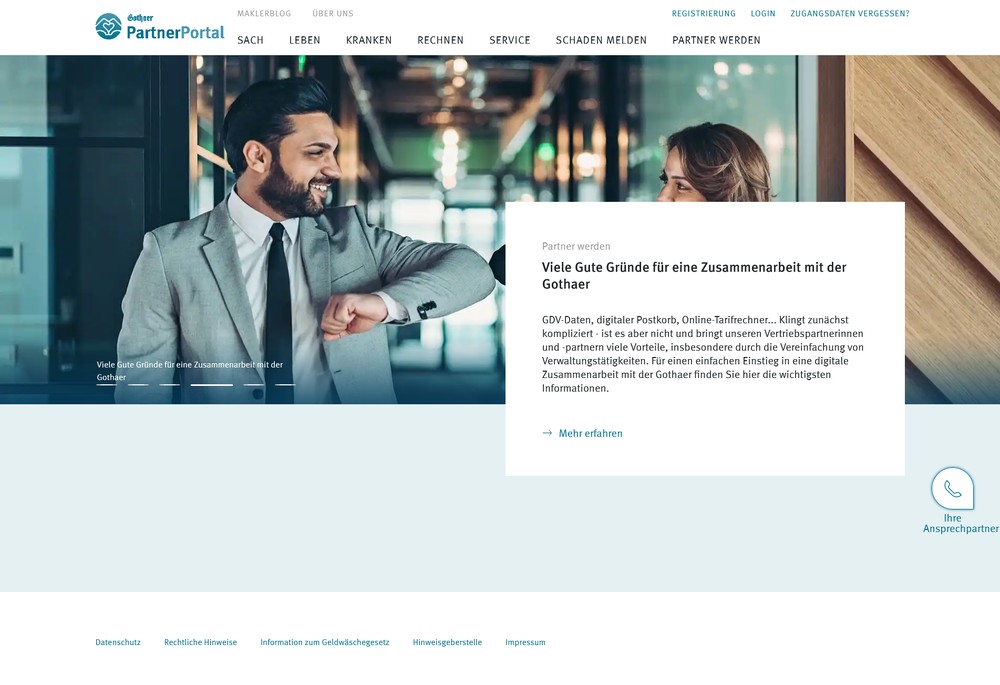Open the Impressum page
This screenshot has height=685, width=1000.
[525, 642]
